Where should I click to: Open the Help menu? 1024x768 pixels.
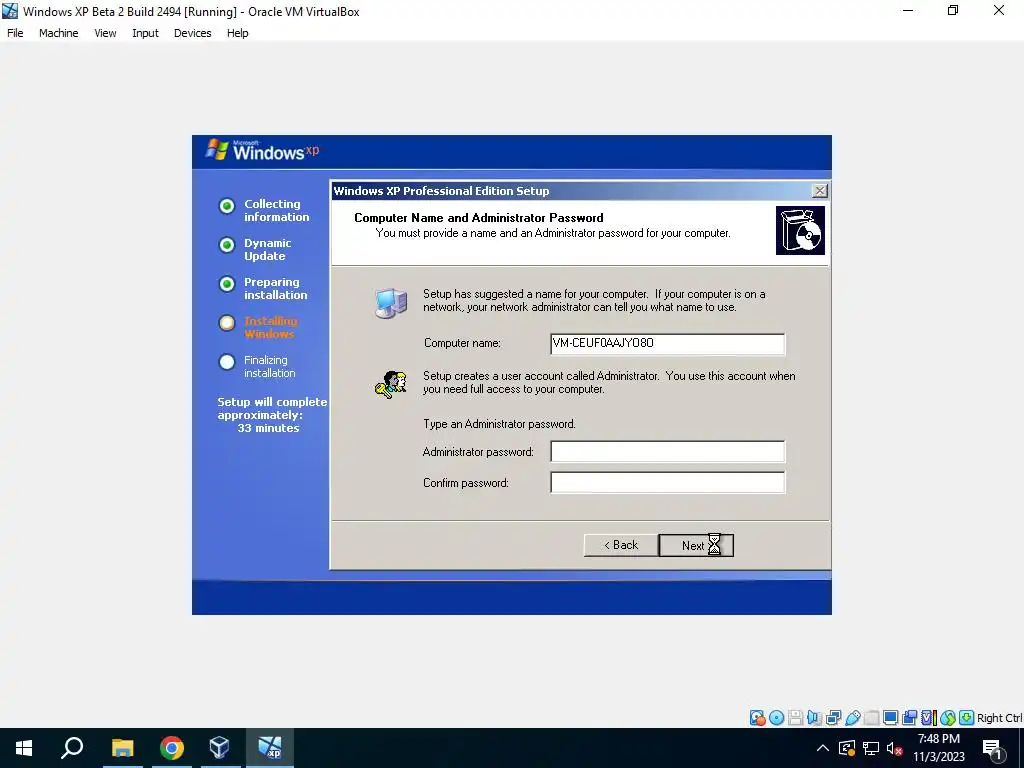(238, 33)
